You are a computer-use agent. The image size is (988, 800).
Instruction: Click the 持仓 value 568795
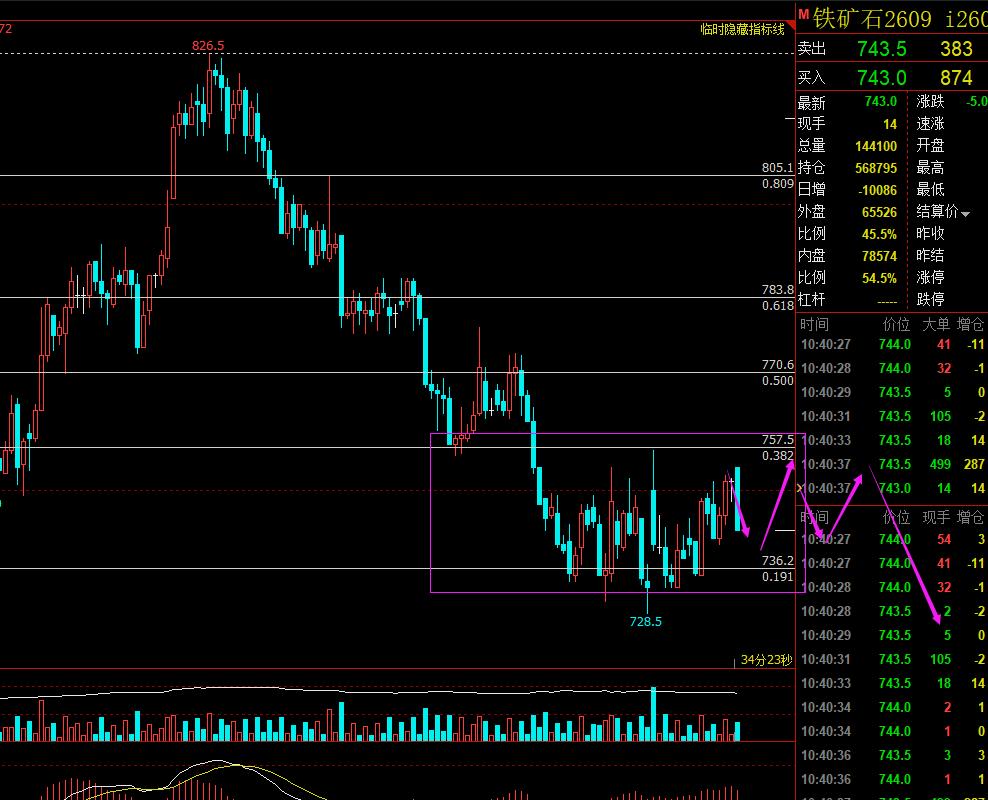(876, 168)
